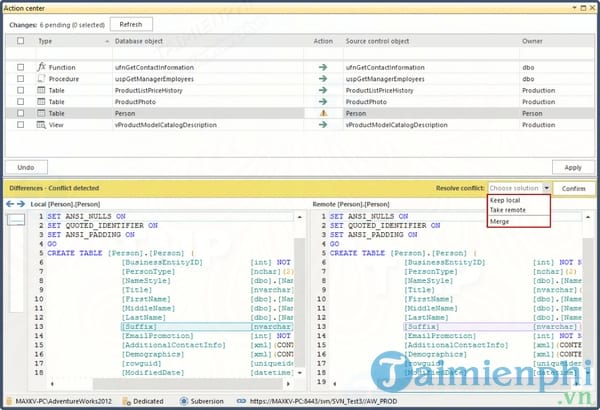Viewport: 600px width, 410px height.
Task: Click table icon for Person row
Action: tap(41, 113)
